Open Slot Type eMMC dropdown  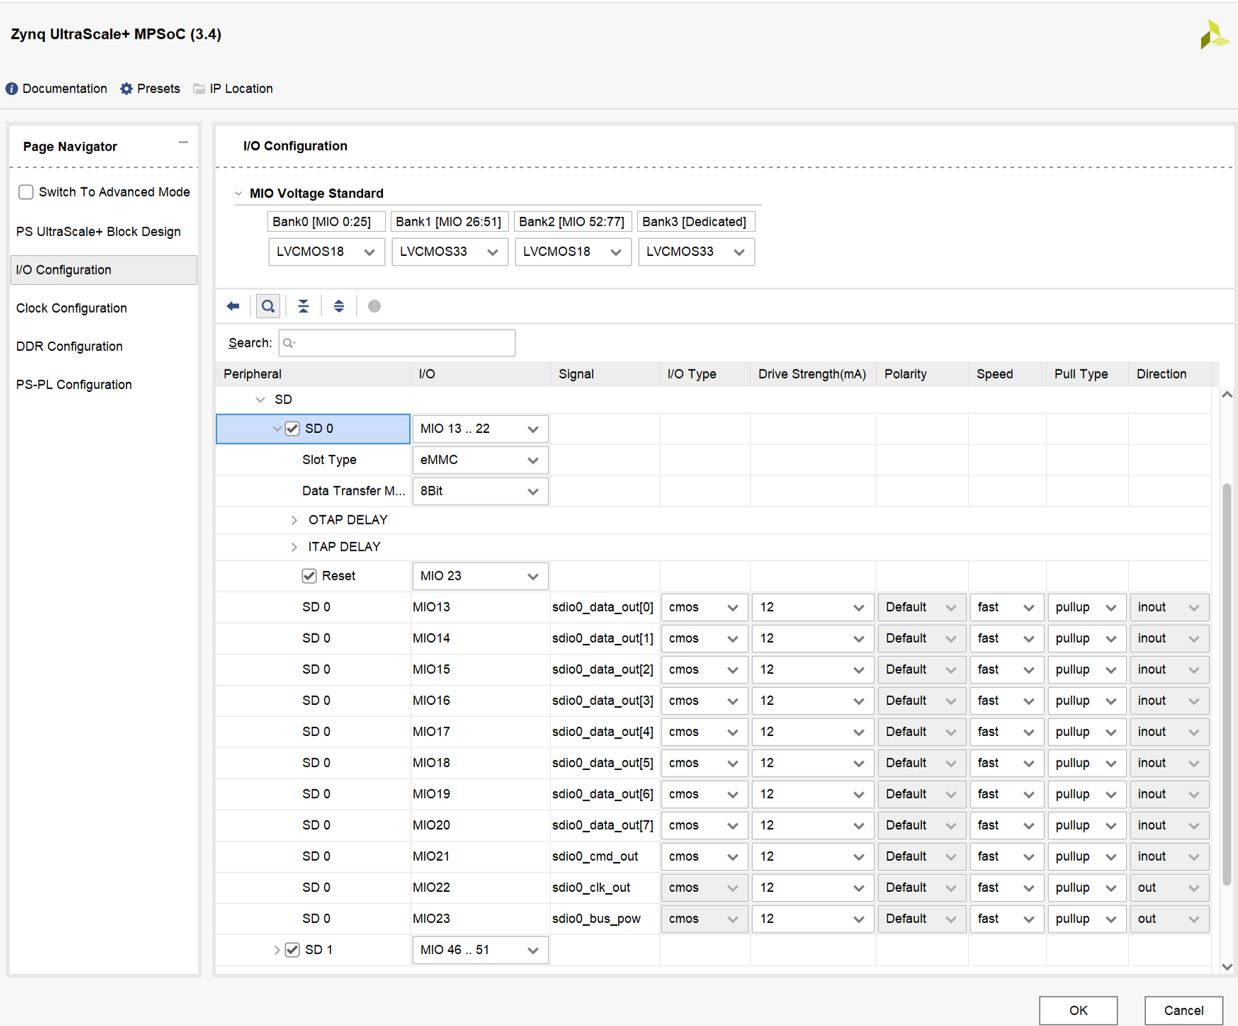(480, 460)
